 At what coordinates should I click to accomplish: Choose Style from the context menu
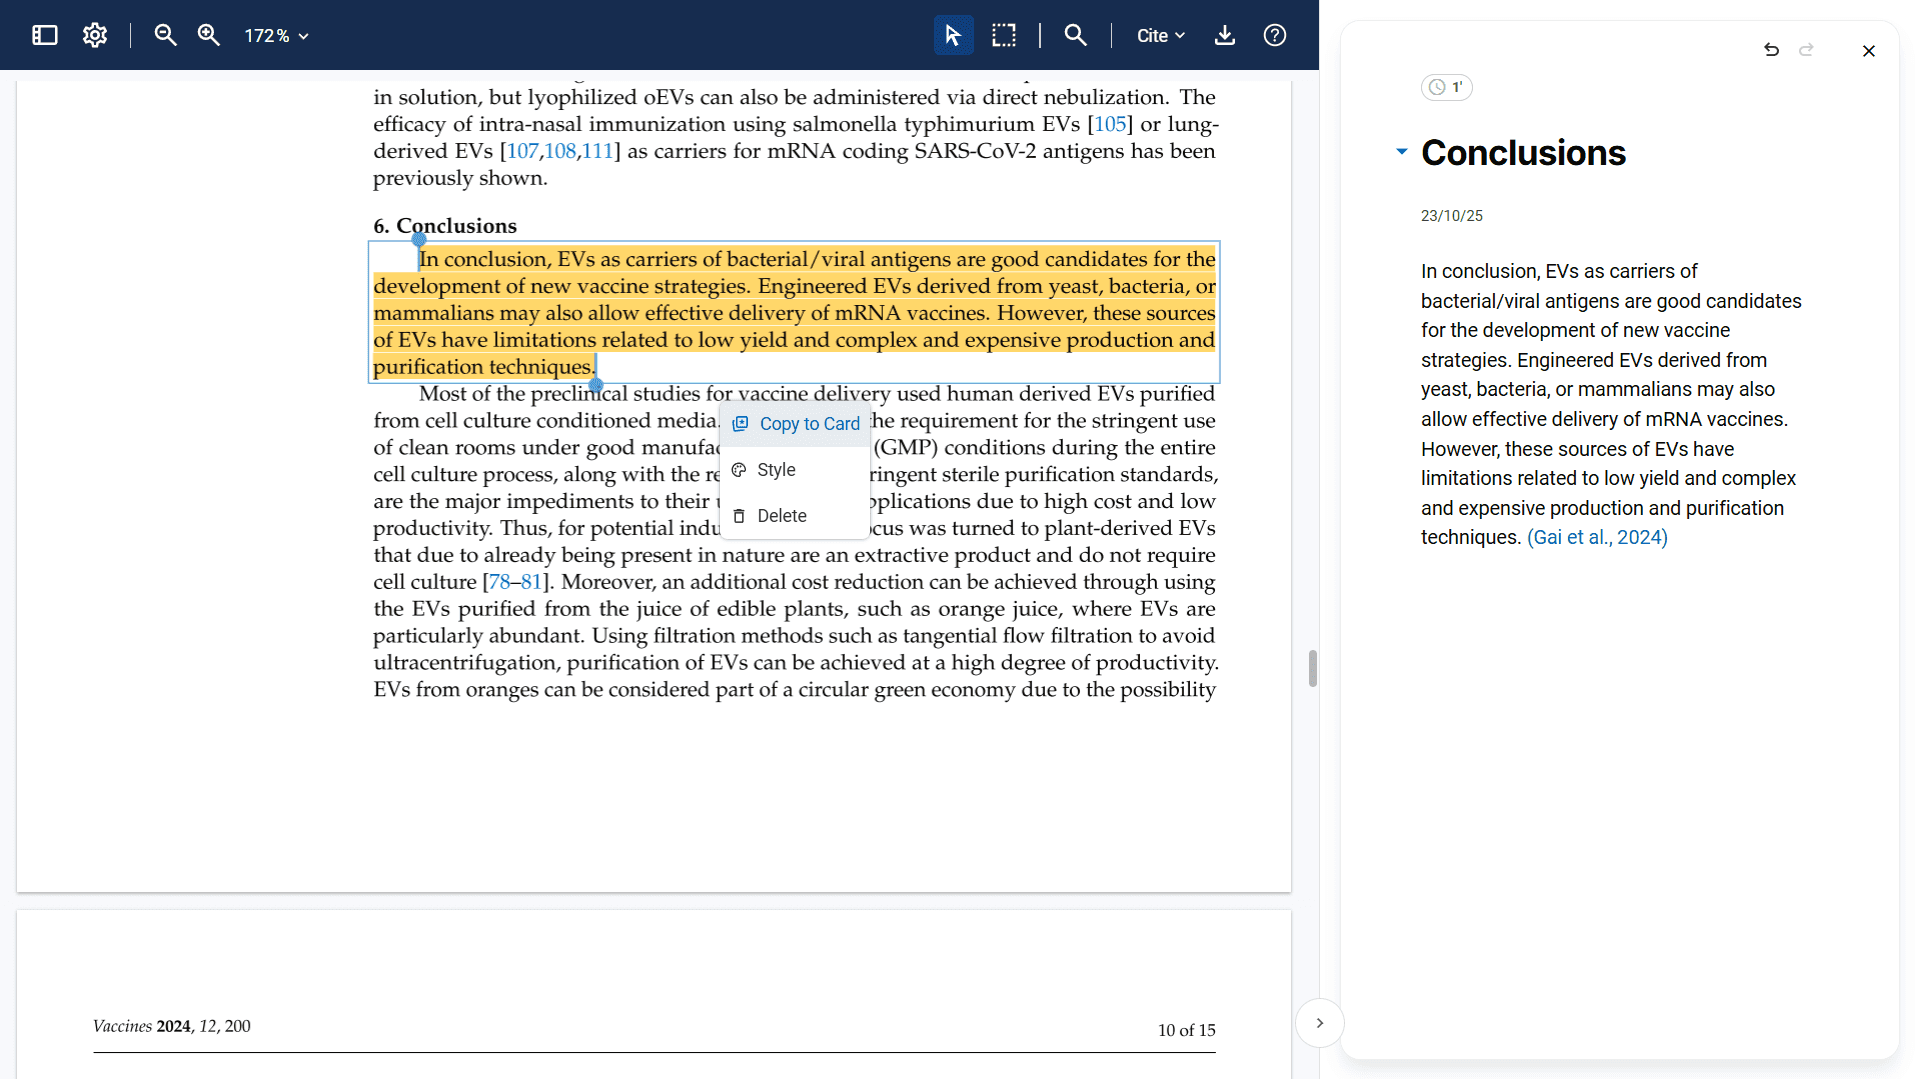click(x=776, y=470)
